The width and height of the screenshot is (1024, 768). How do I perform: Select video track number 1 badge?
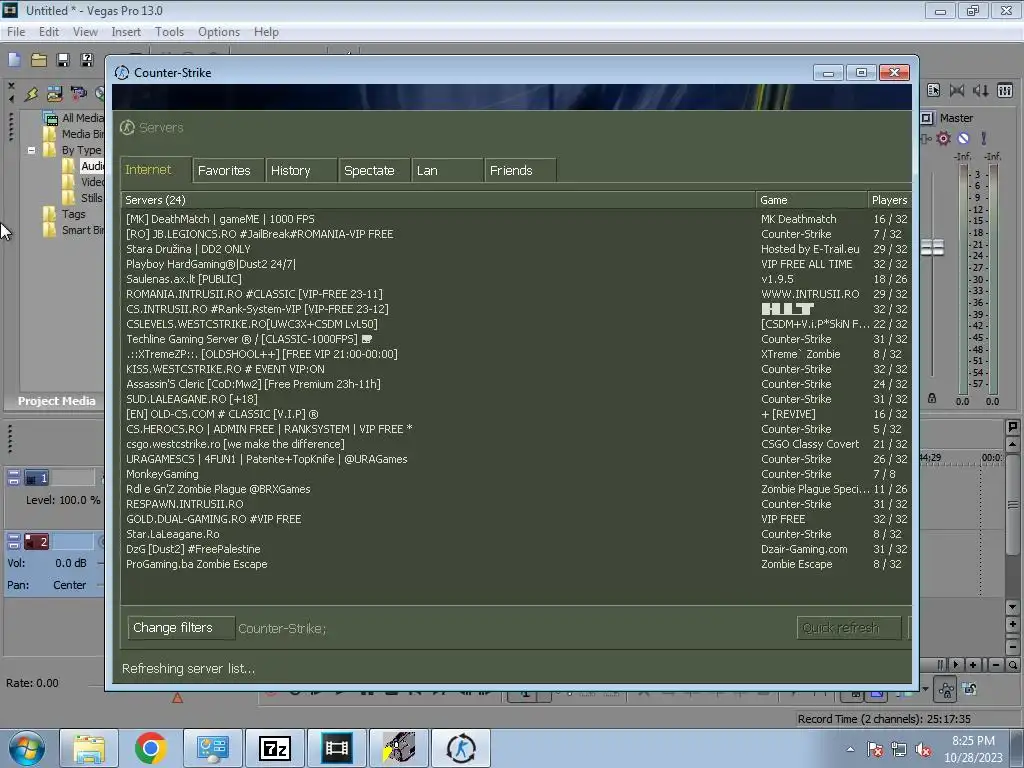[37, 478]
